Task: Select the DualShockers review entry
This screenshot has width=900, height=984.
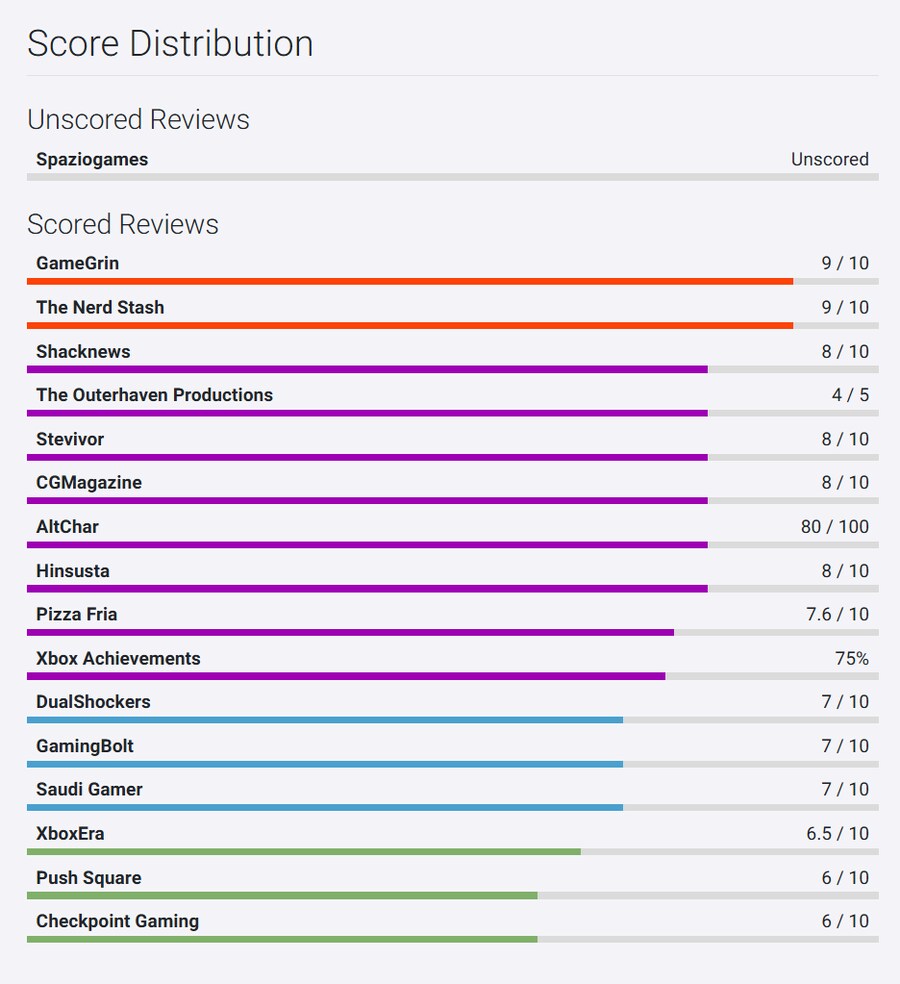Action: (93, 702)
